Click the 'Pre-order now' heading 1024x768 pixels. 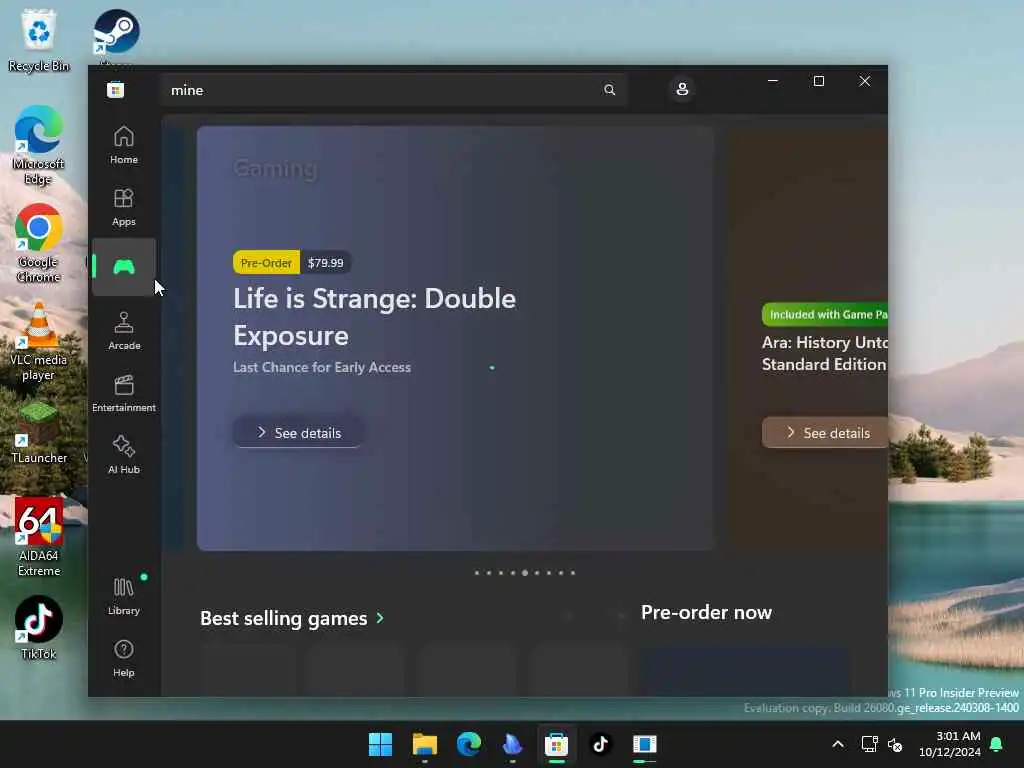pyautogui.click(x=706, y=613)
